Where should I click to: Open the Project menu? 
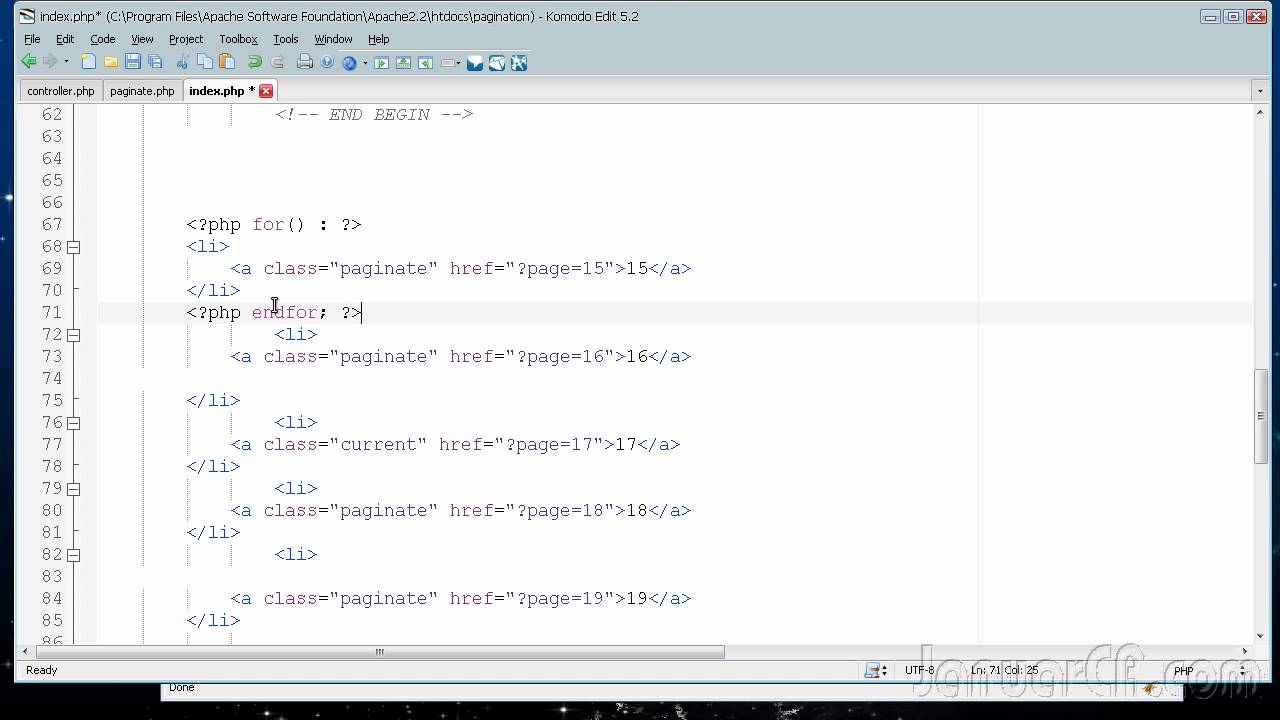click(186, 39)
